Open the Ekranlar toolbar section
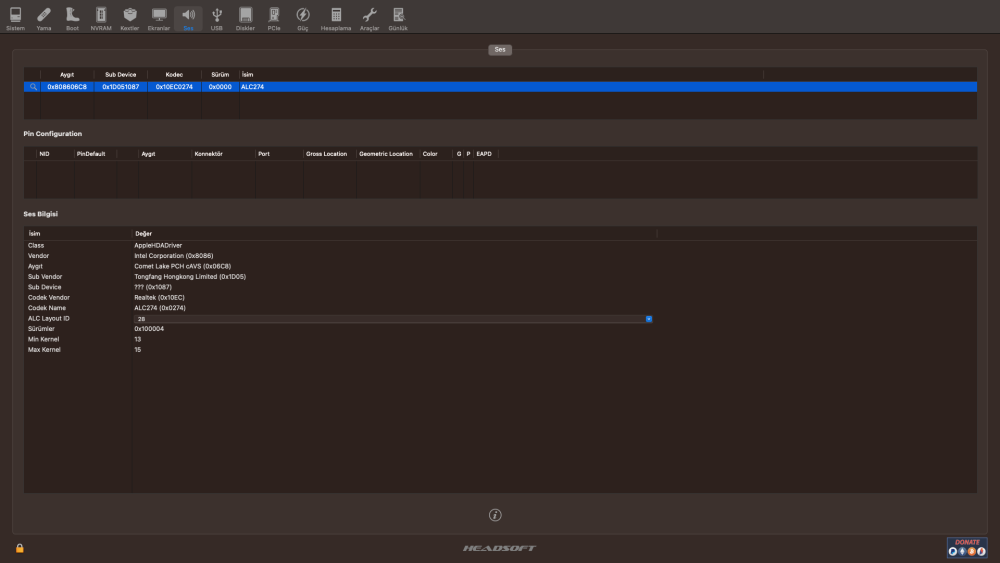1000x563 pixels. pyautogui.click(x=159, y=18)
